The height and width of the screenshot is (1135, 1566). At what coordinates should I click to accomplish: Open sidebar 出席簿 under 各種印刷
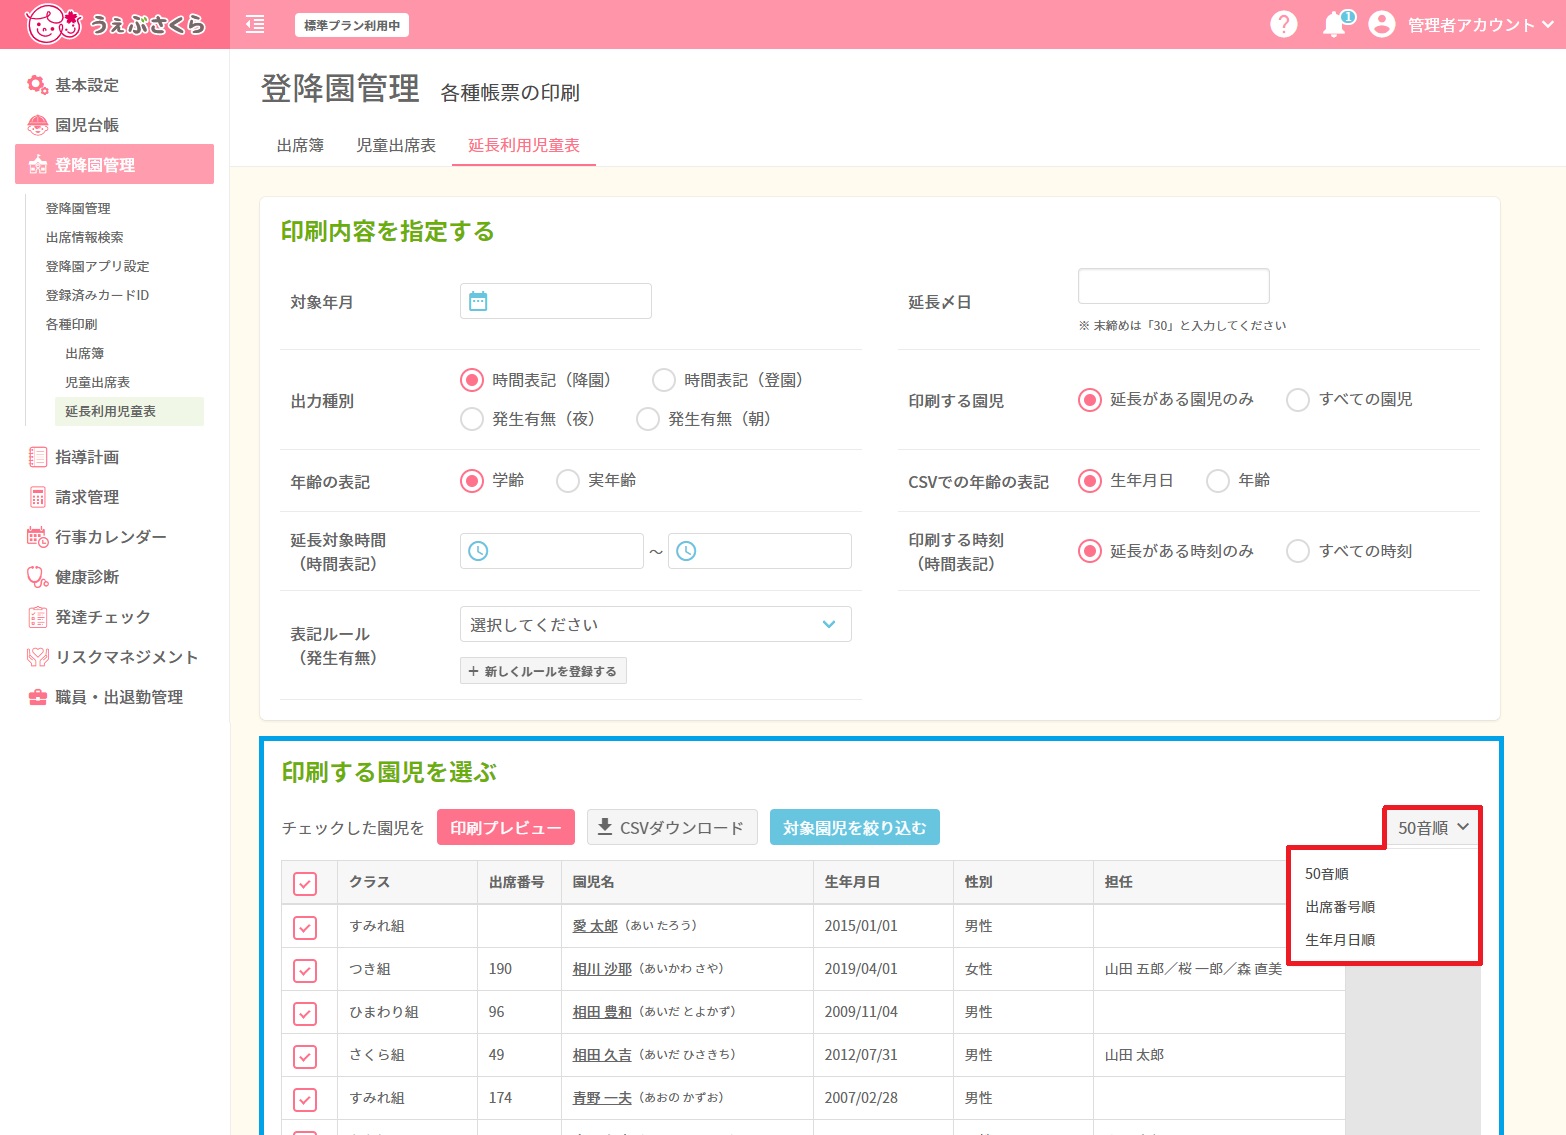click(x=84, y=353)
